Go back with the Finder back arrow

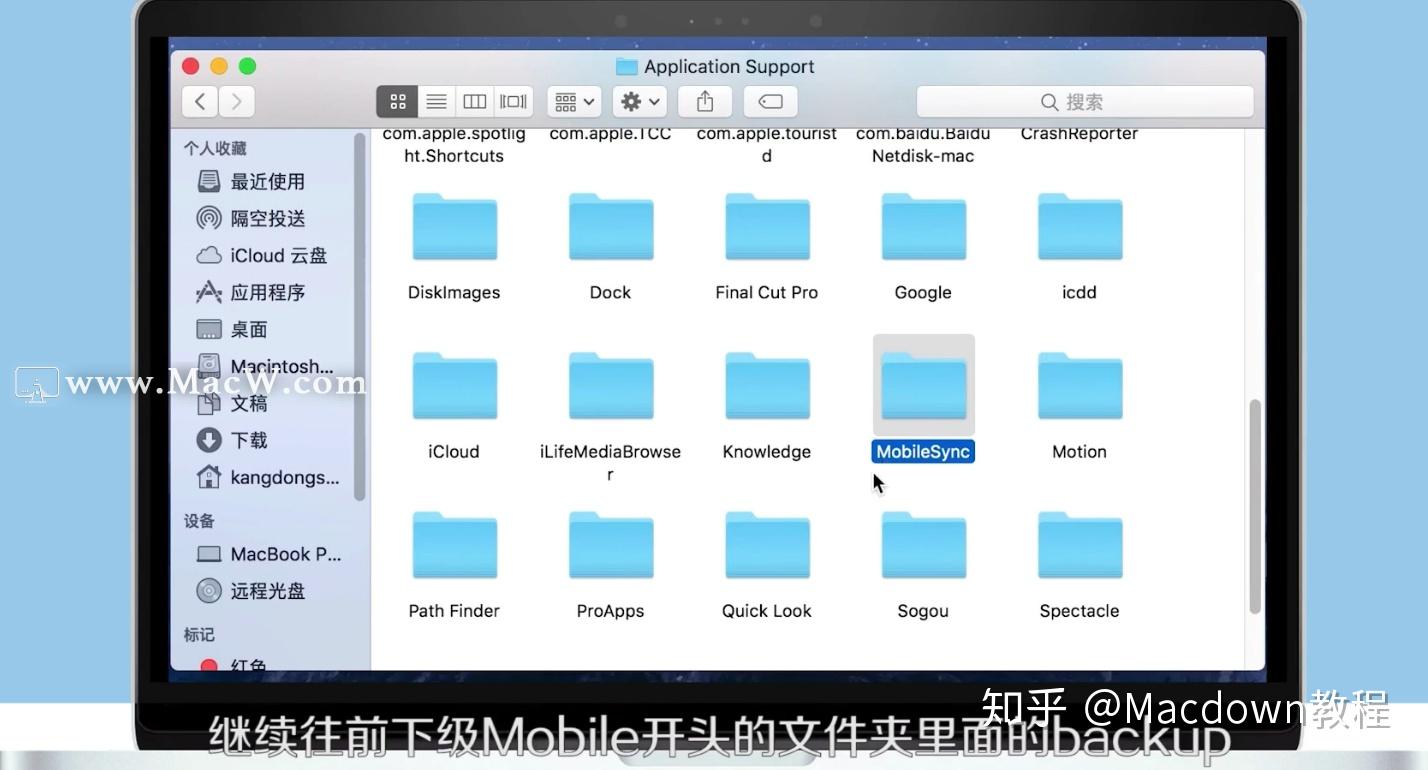[x=200, y=101]
